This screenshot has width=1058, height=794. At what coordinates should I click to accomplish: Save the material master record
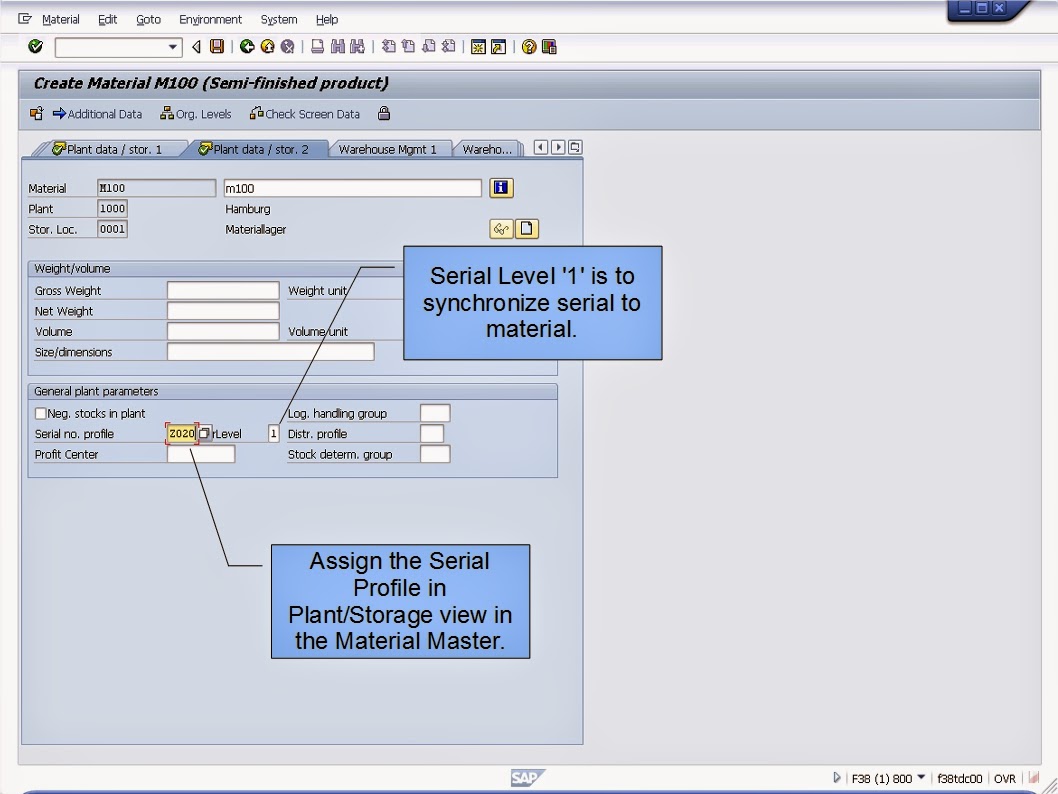[217, 47]
